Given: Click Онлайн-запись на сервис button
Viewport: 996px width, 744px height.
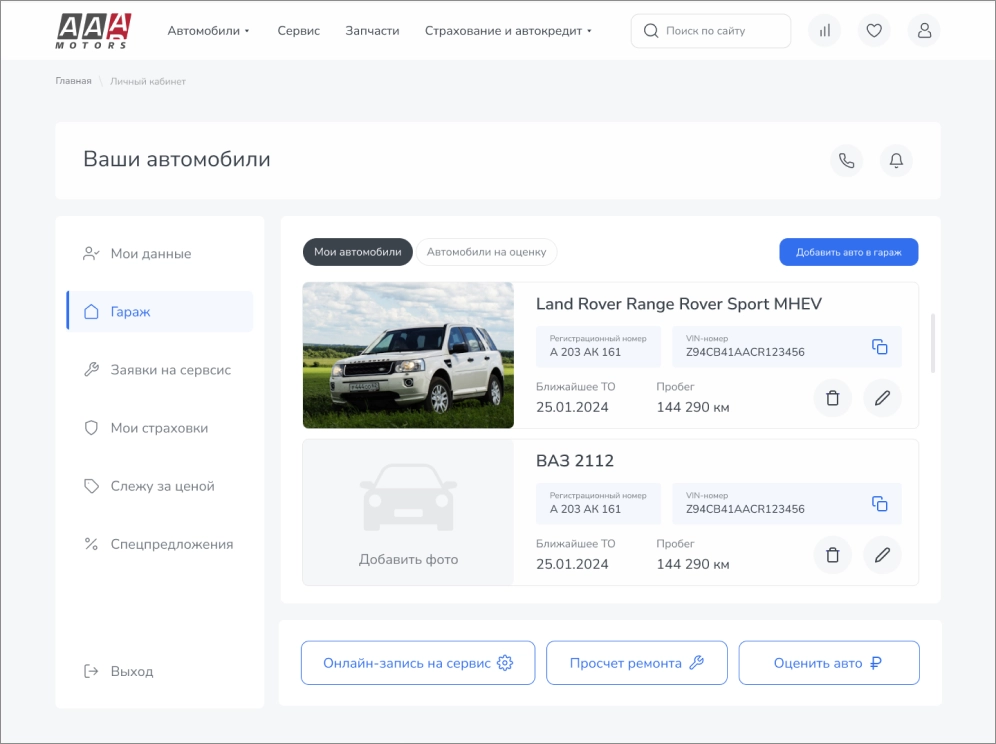Looking at the screenshot, I should point(418,663).
